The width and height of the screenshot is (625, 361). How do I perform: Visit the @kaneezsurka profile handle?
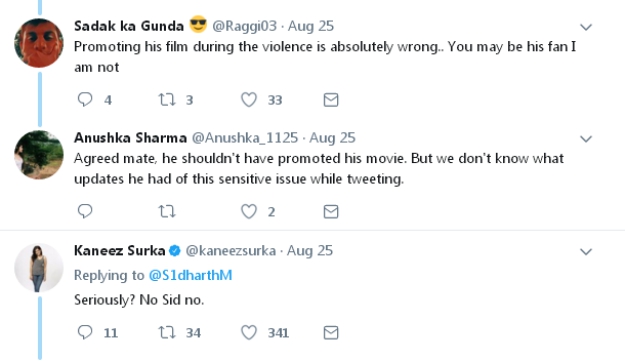231,251
